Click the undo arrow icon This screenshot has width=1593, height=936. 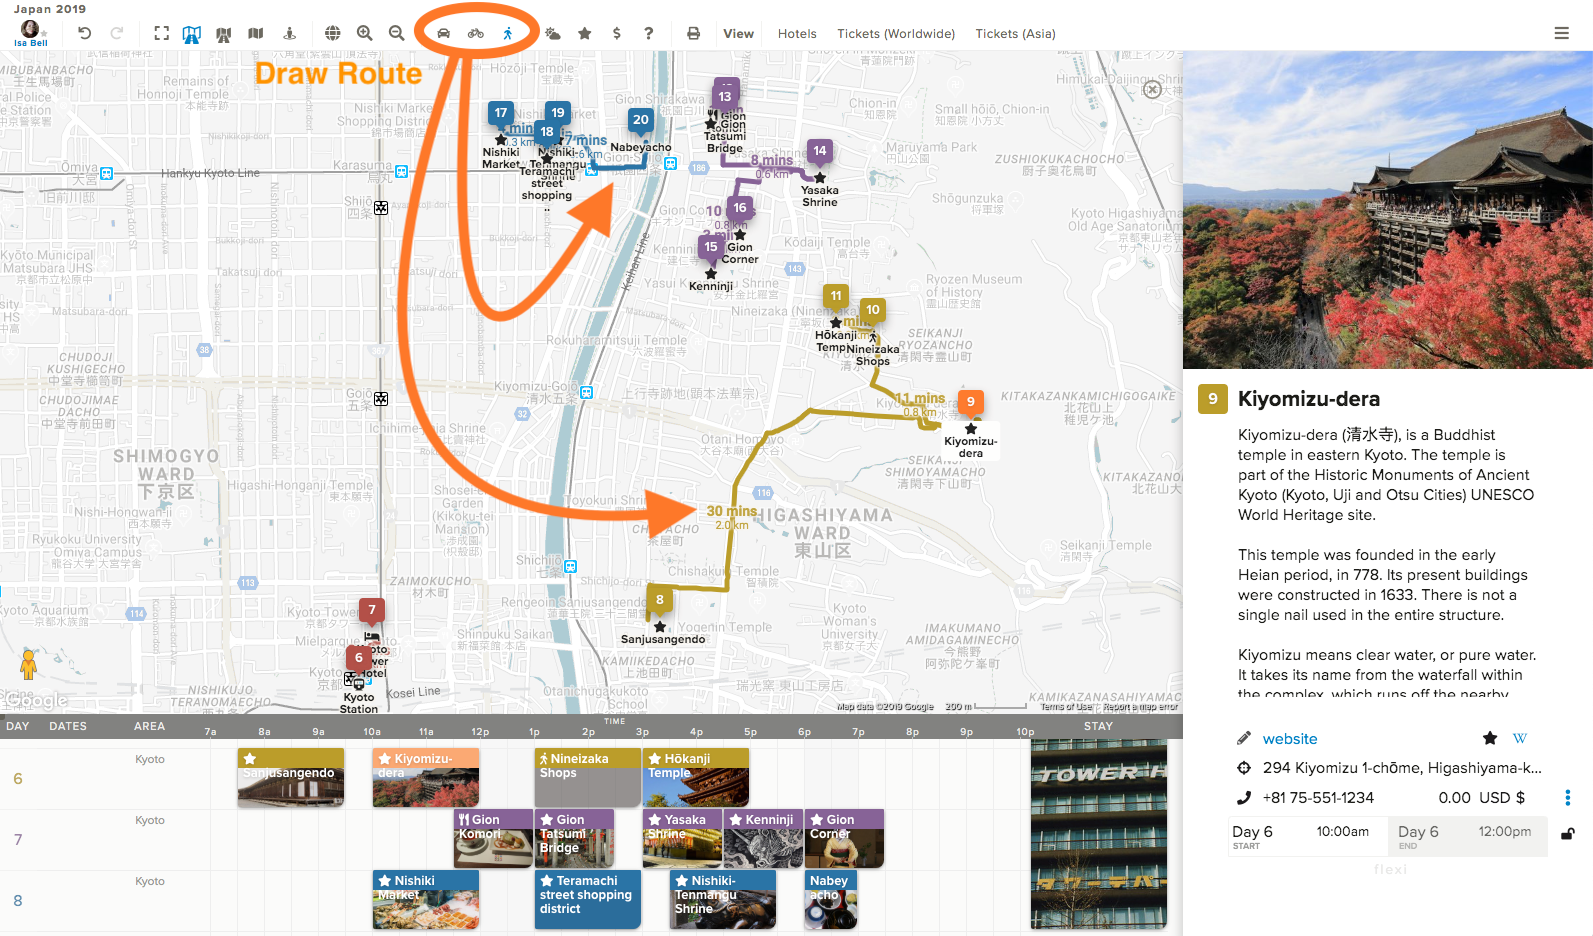[85, 33]
